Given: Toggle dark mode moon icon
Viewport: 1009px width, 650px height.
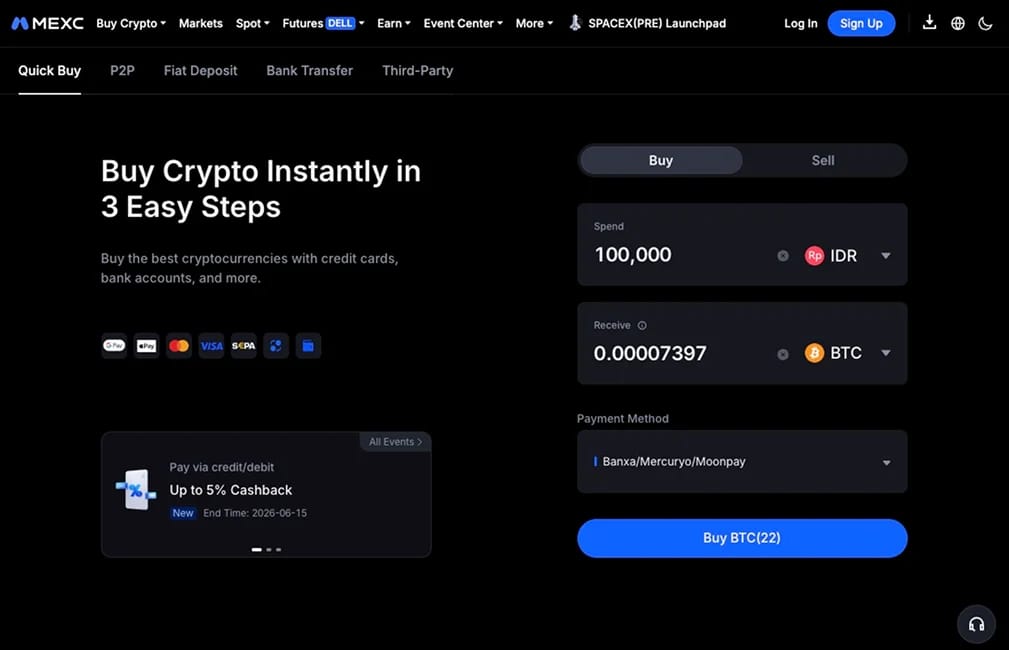Looking at the screenshot, I should click(x=985, y=24).
